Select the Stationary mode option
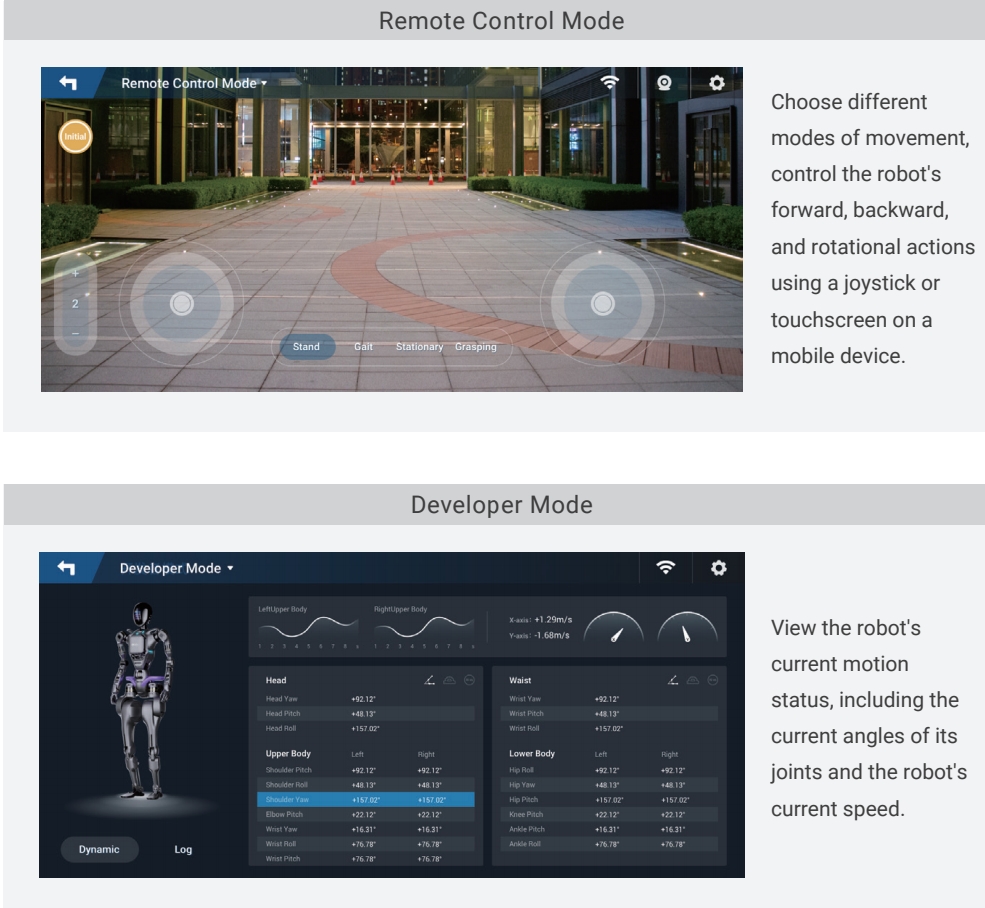 coord(419,347)
